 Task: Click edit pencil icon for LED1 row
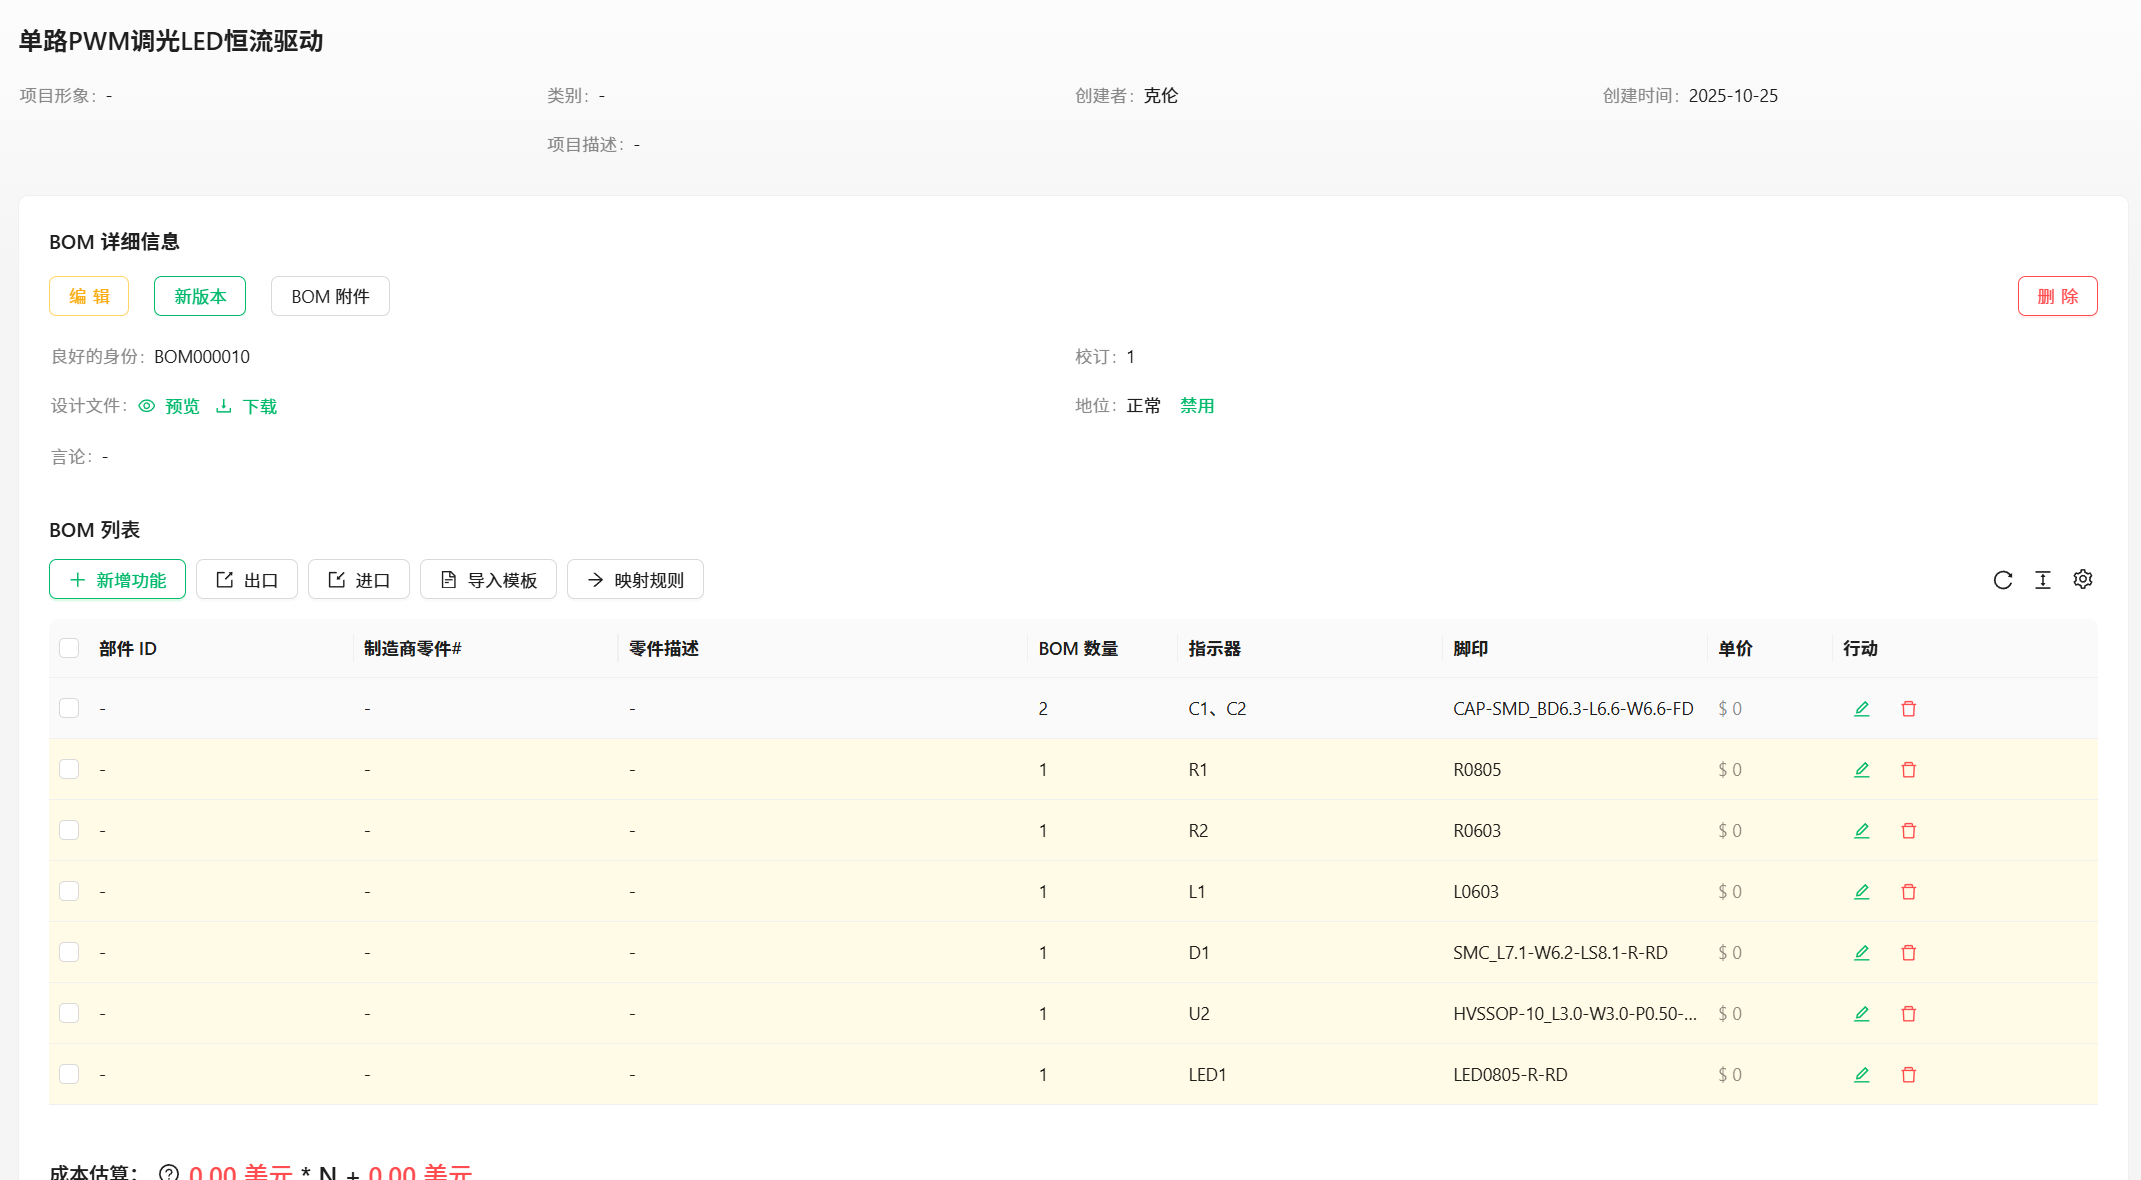(x=1861, y=1075)
